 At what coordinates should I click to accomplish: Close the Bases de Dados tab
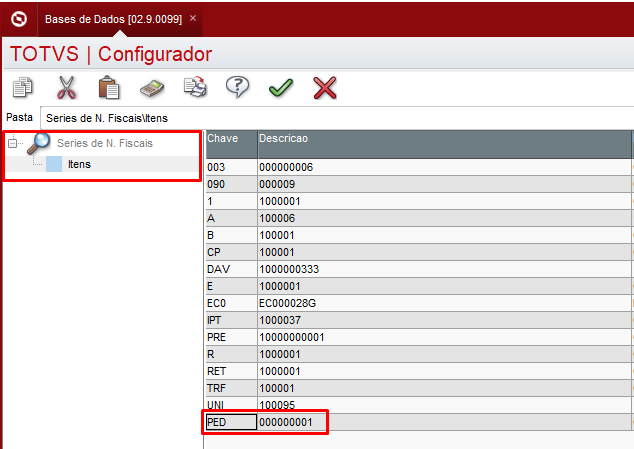point(193,18)
